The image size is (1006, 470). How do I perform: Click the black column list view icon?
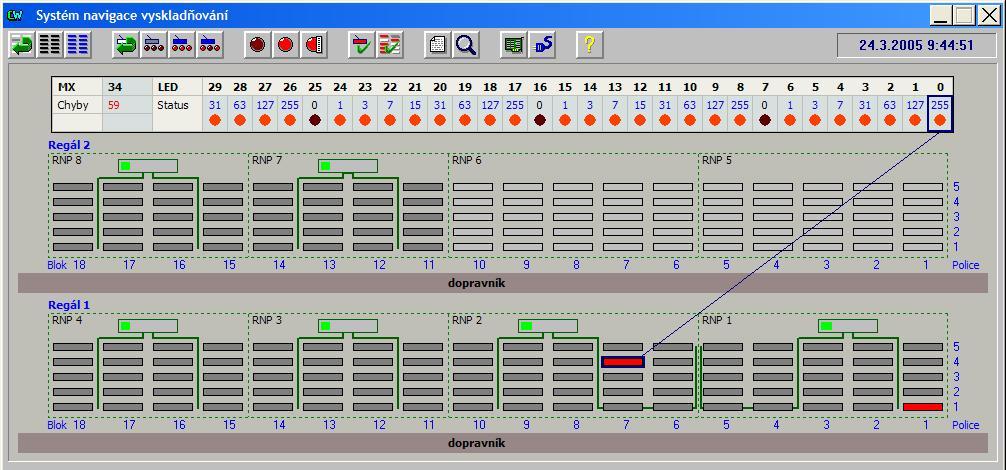click(x=49, y=45)
